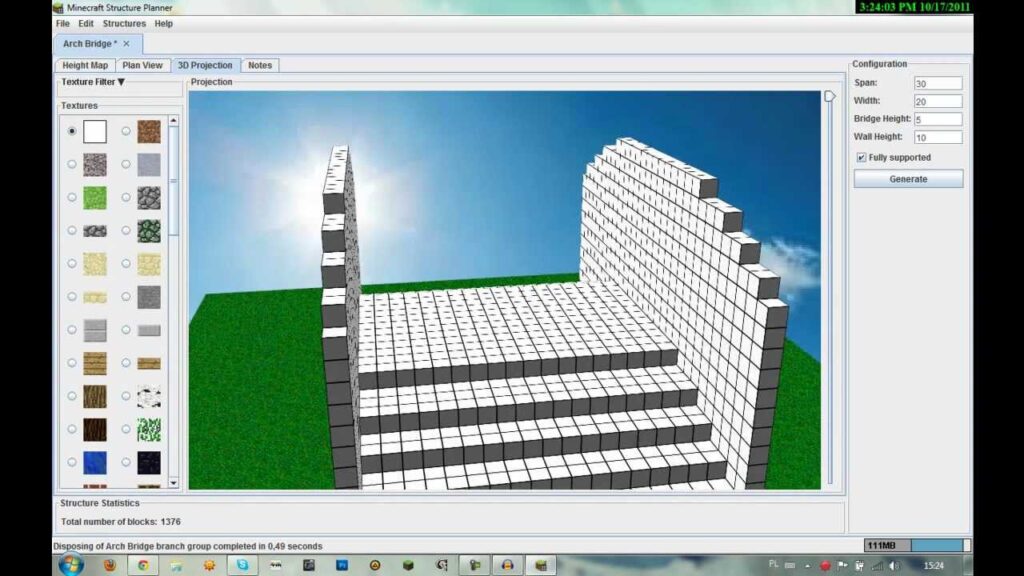Select the radio button beside gravel texture
The height and width of the screenshot is (576, 1024).
[x=72, y=165]
